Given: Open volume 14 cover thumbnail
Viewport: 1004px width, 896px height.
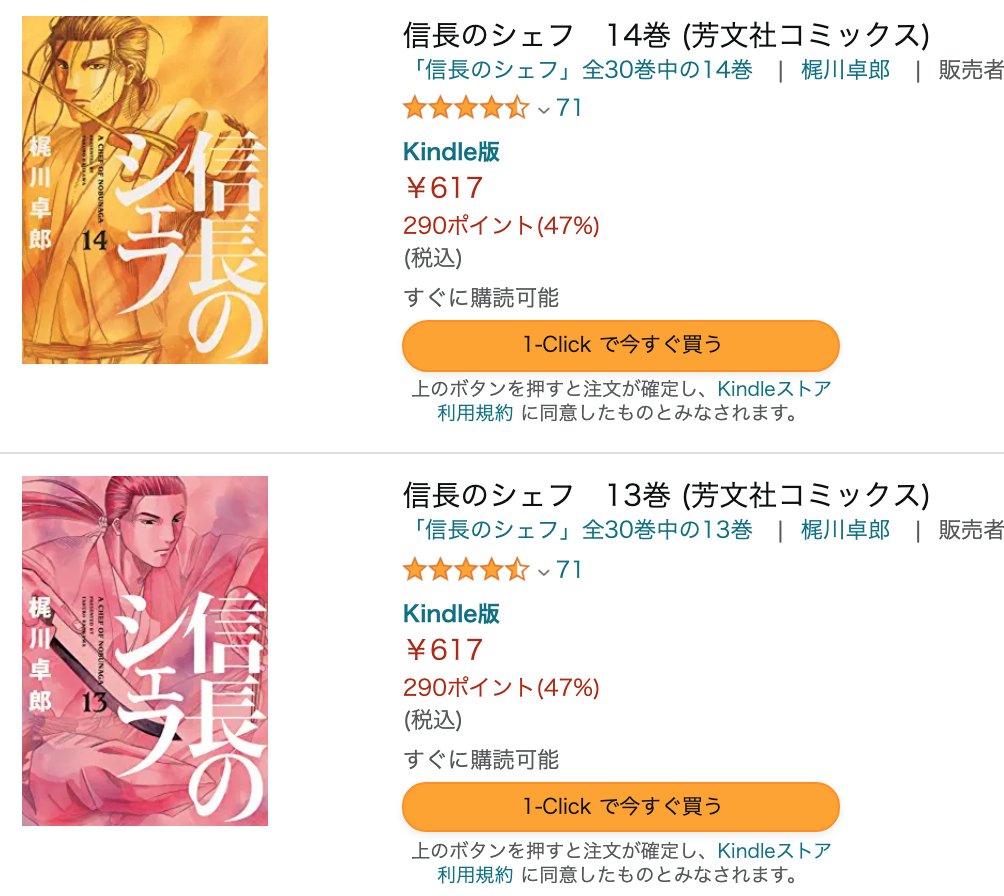Looking at the screenshot, I should [x=145, y=190].
